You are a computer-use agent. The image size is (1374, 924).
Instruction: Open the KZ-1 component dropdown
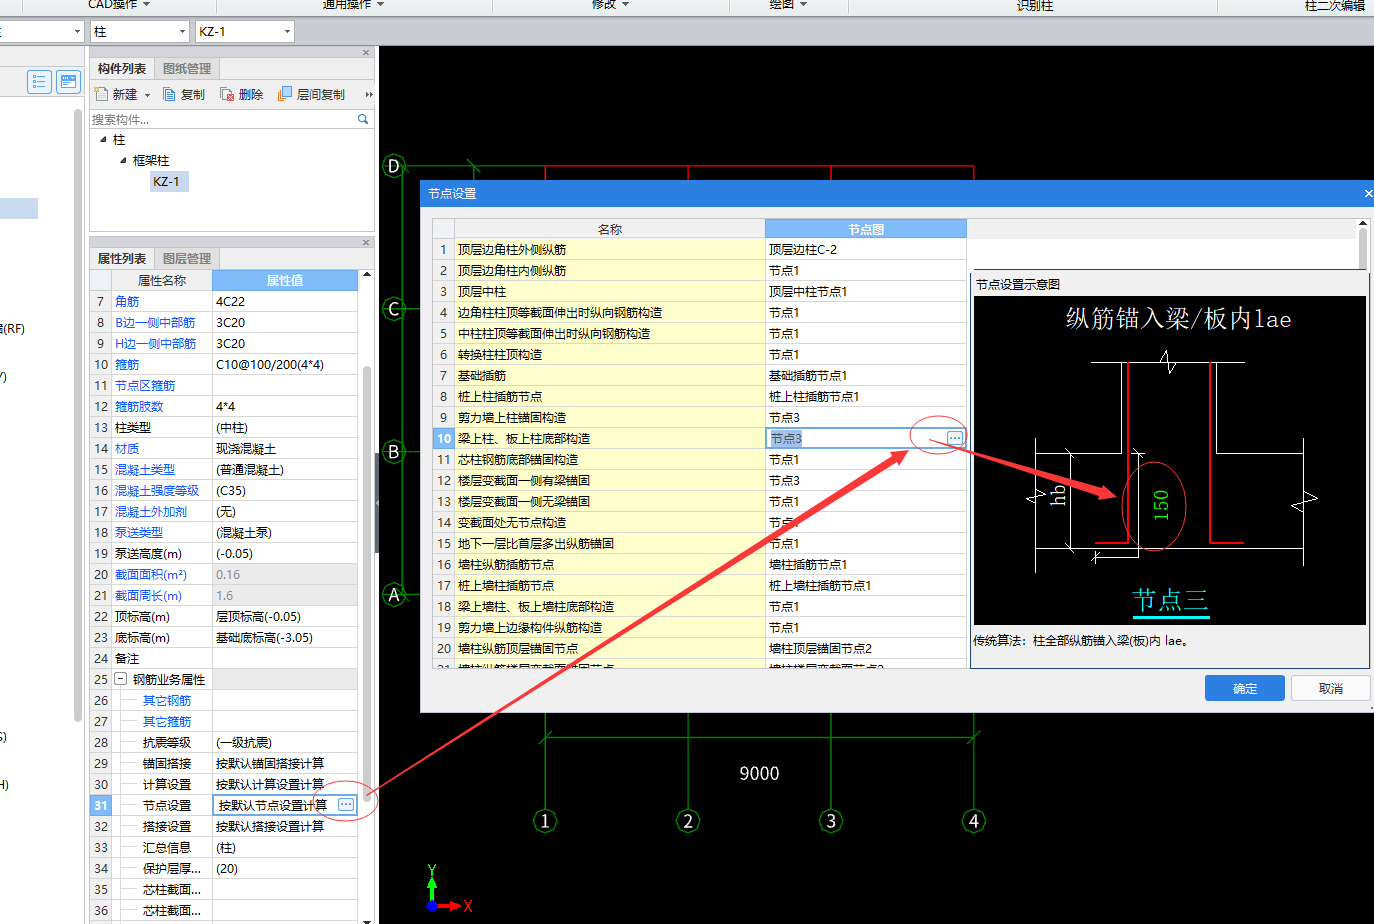(x=287, y=32)
